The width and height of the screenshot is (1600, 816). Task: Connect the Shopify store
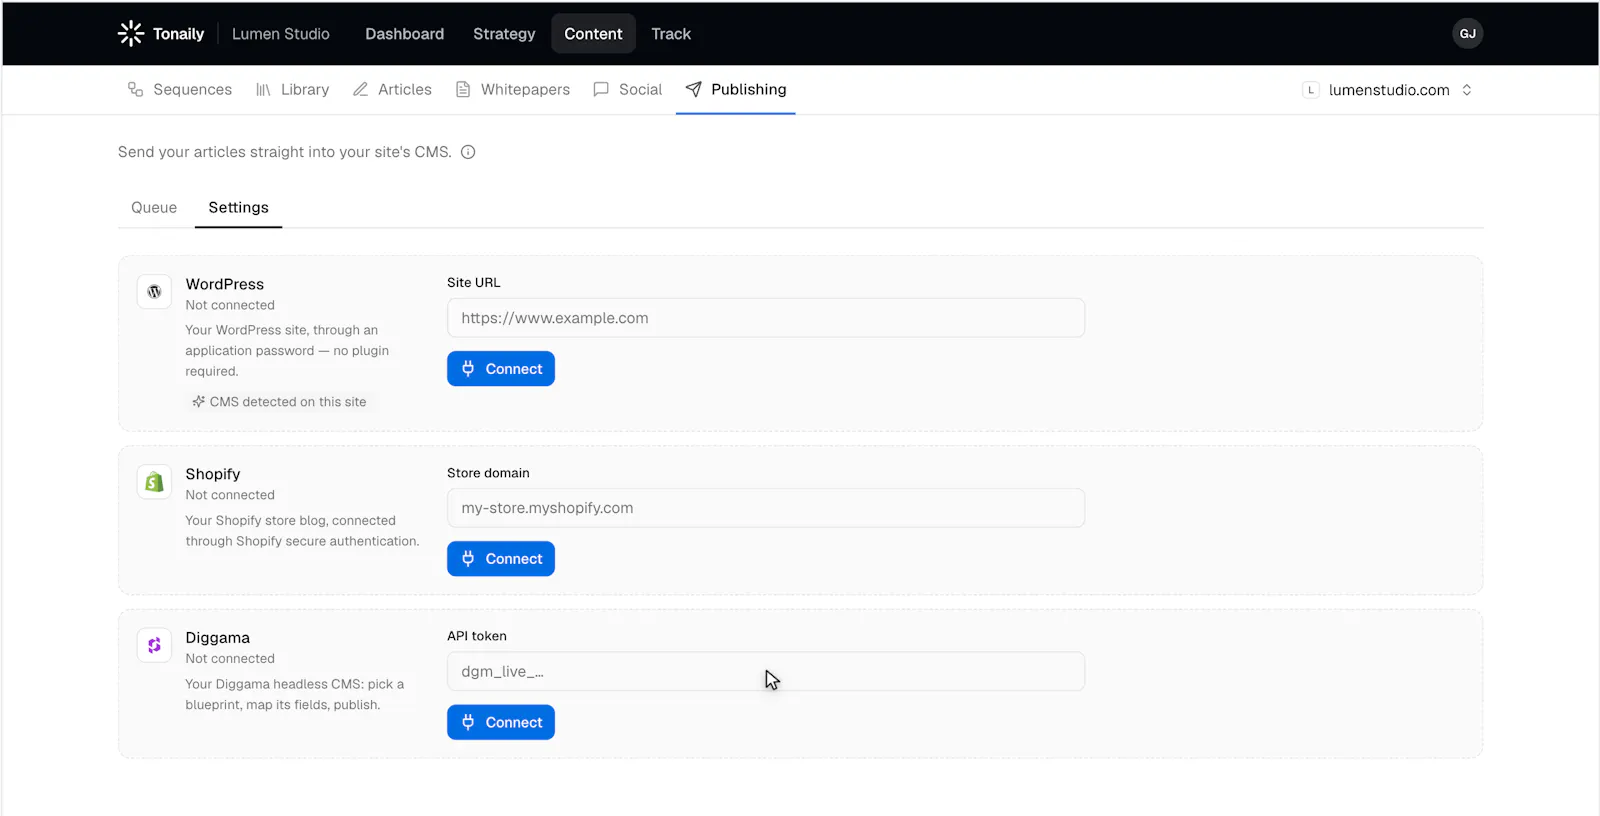click(x=501, y=559)
